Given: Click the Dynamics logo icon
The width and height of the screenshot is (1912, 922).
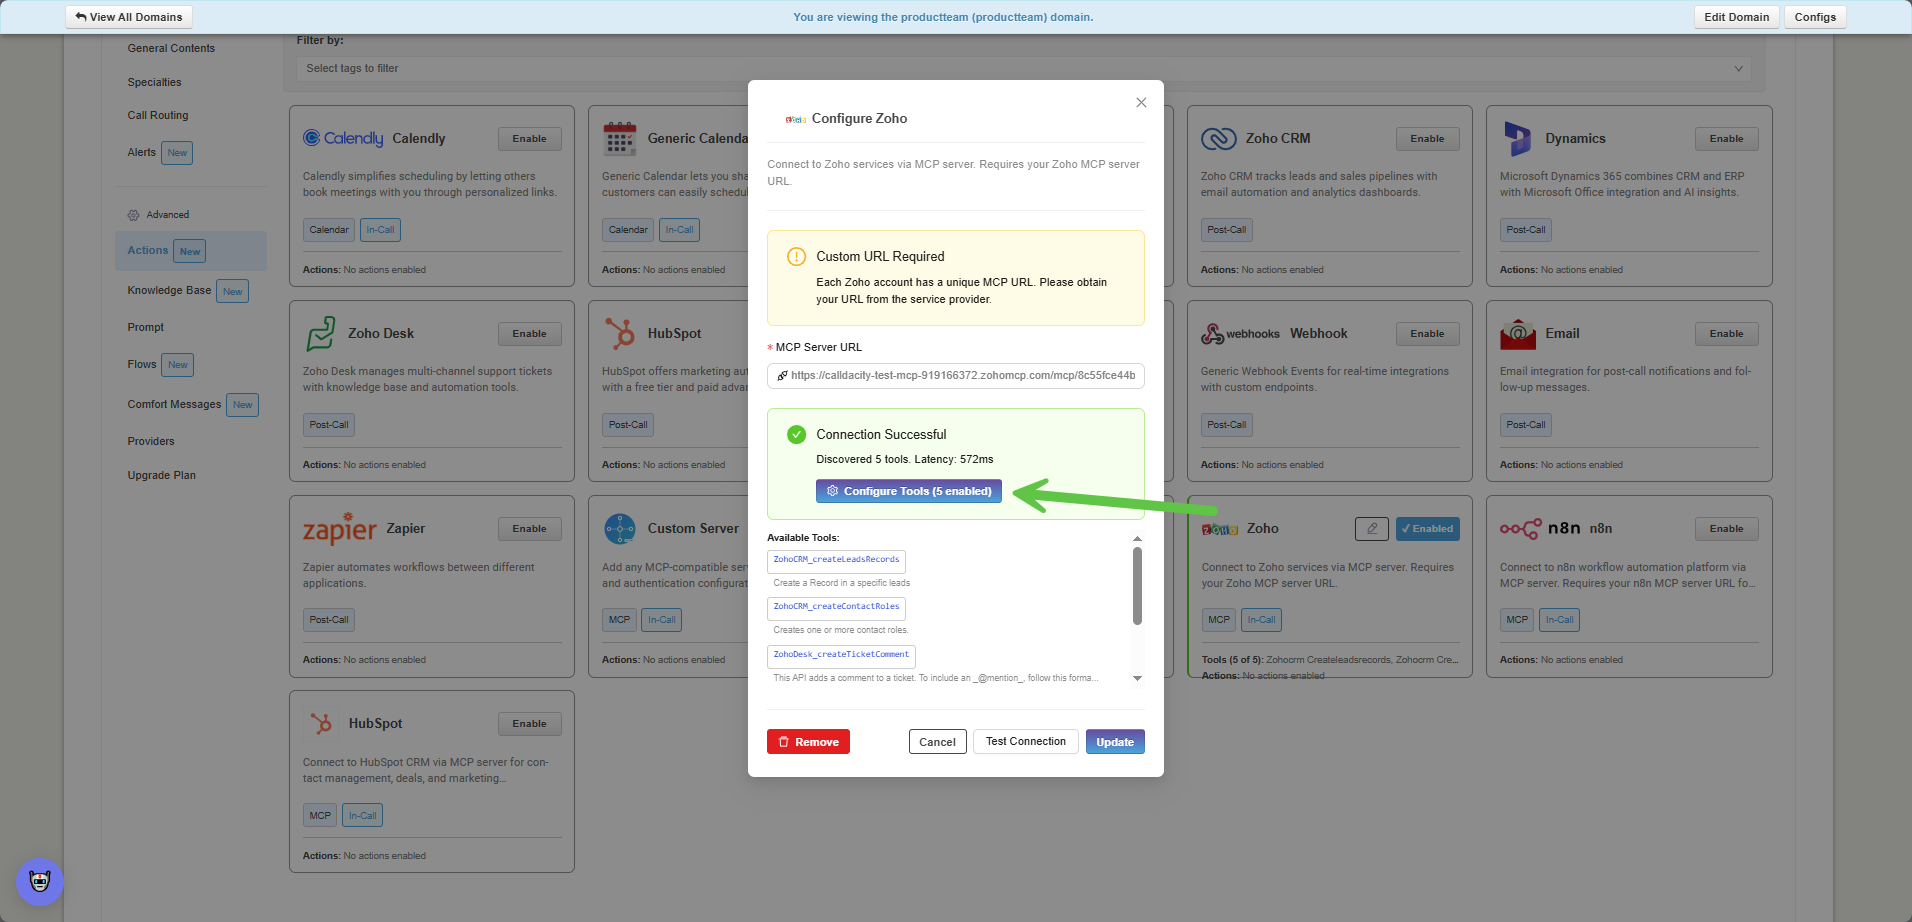Looking at the screenshot, I should [1517, 139].
